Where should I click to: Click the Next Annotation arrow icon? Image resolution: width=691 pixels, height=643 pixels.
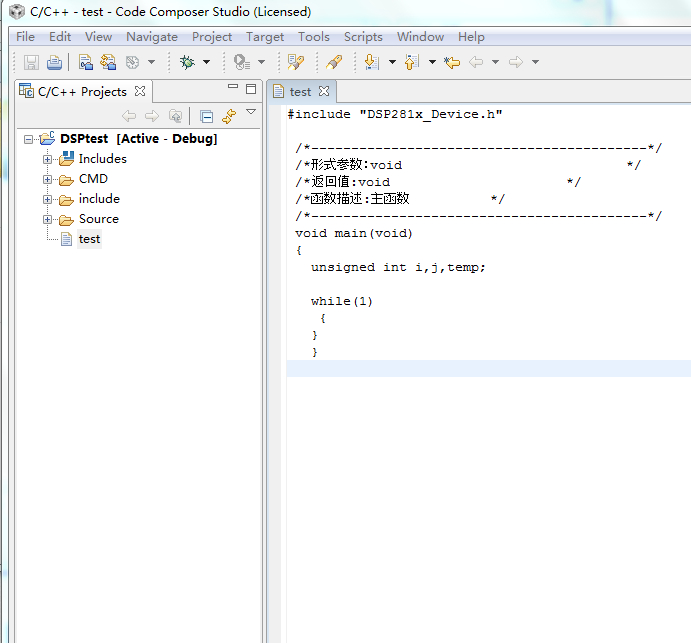coord(372,62)
